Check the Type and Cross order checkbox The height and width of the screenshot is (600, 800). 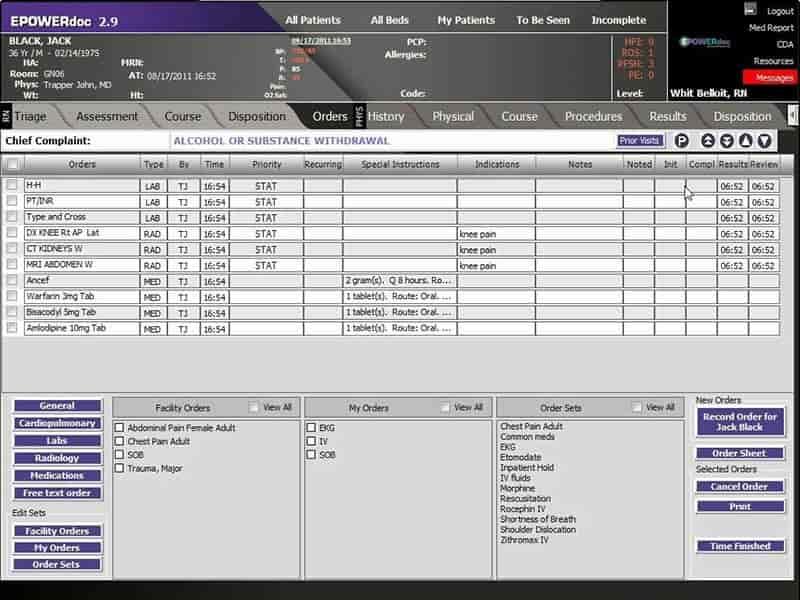click(x=12, y=217)
